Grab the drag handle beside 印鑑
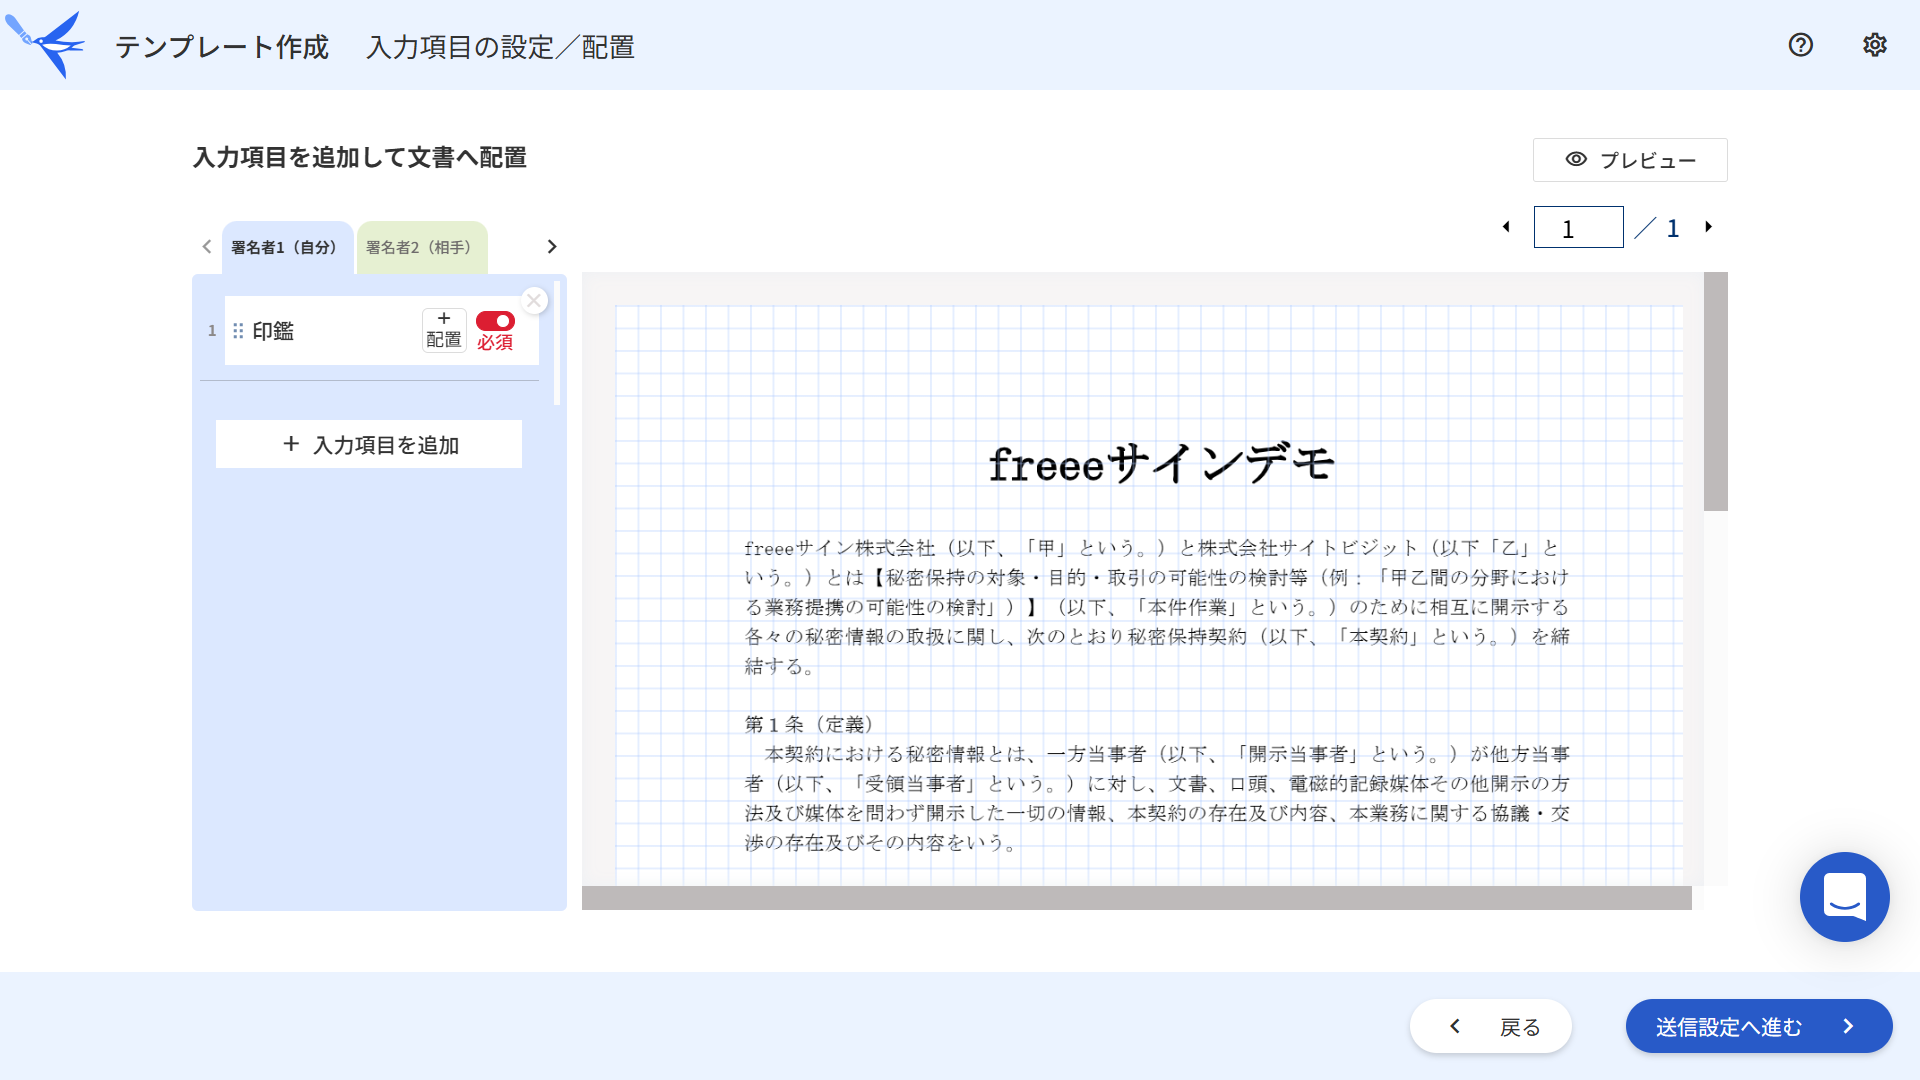This screenshot has width=1920, height=1080. coord(238,331)
